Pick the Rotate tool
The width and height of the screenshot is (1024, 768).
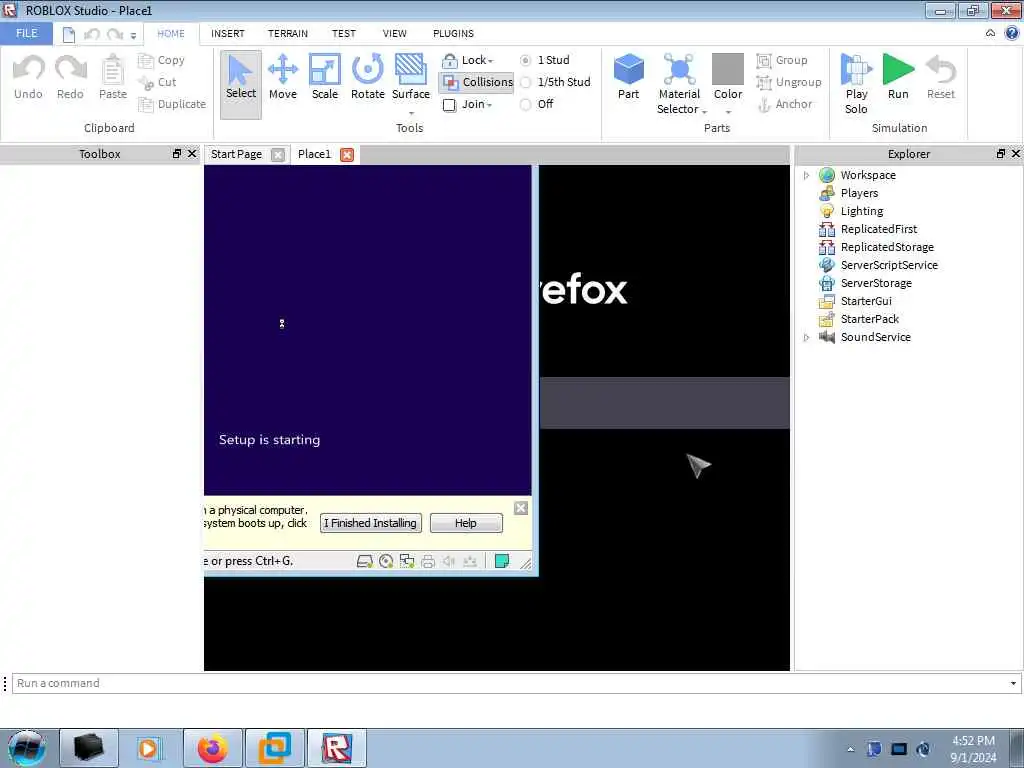[x=368, y=77]
